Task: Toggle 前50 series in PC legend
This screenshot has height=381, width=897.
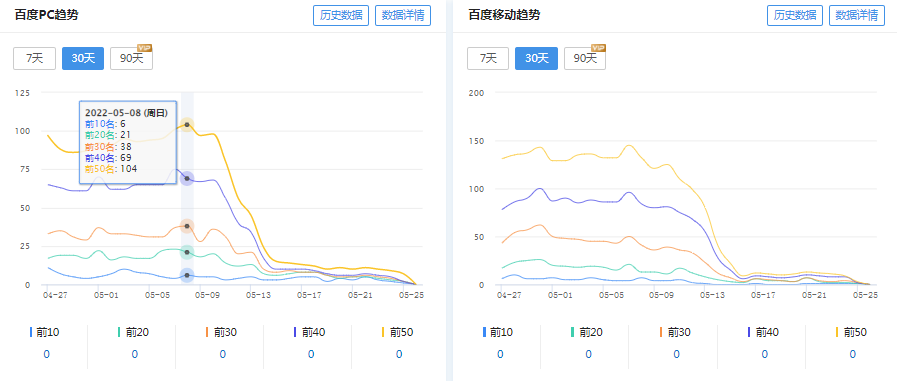Action: 398,332
